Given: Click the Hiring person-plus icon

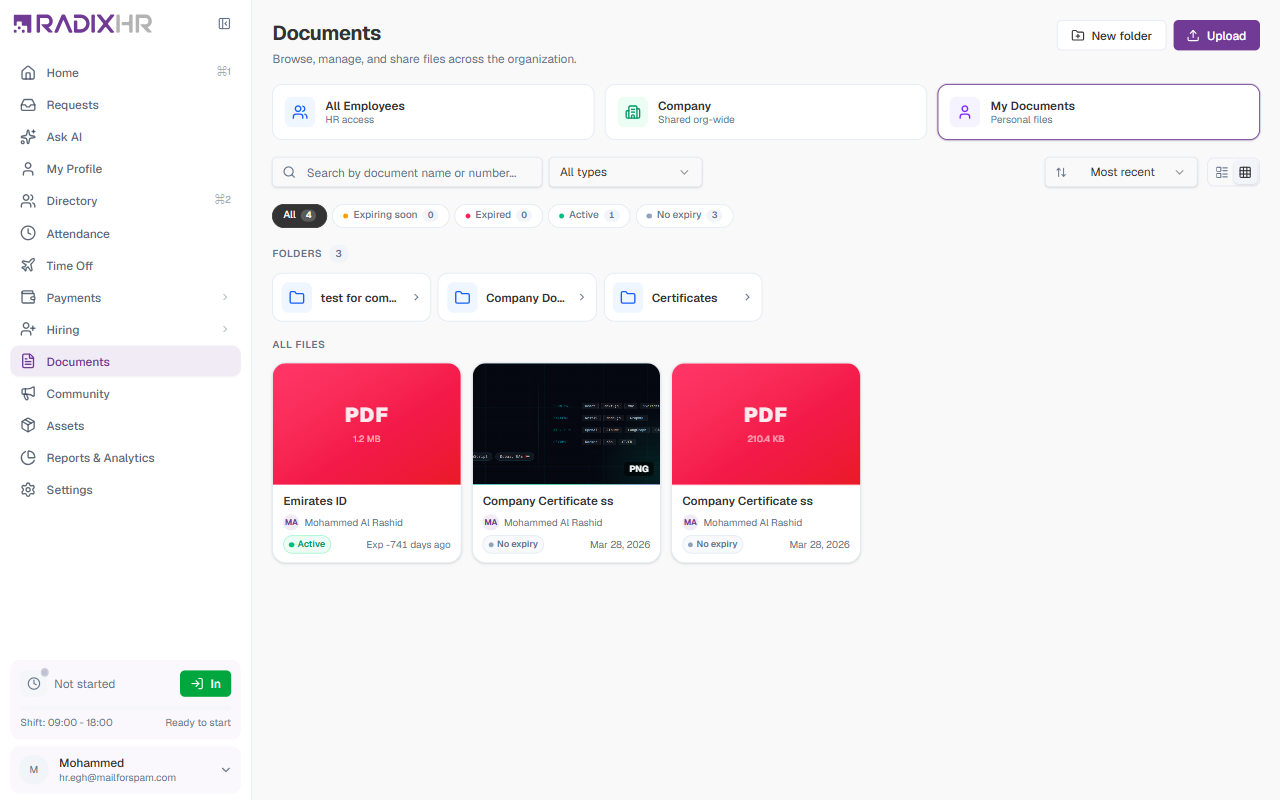Looking at the screenshot, I should tap(28, 329).
